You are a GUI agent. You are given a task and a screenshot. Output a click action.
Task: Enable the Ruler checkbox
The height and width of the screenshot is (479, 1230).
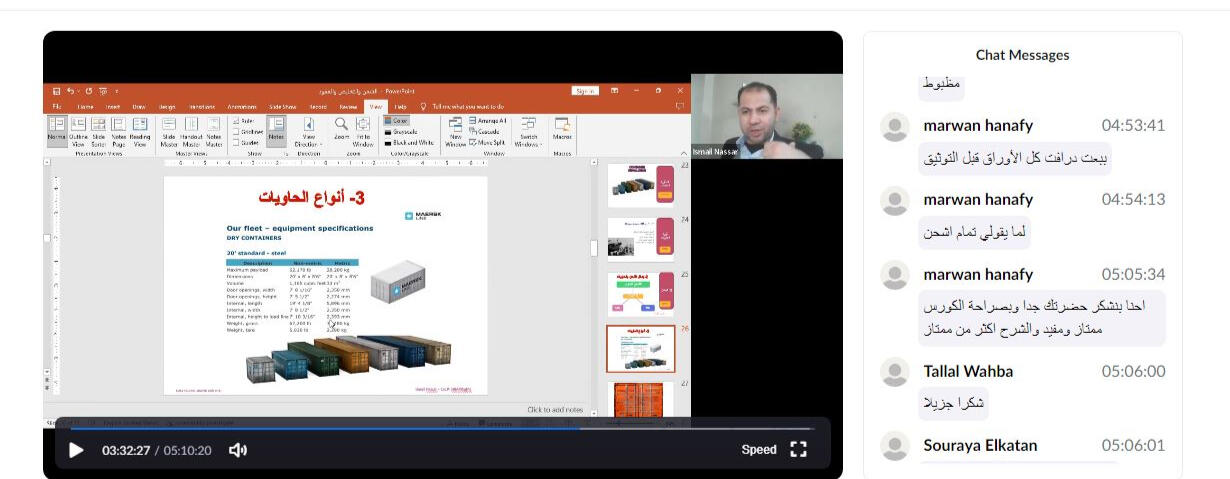(x=236, y=120)
